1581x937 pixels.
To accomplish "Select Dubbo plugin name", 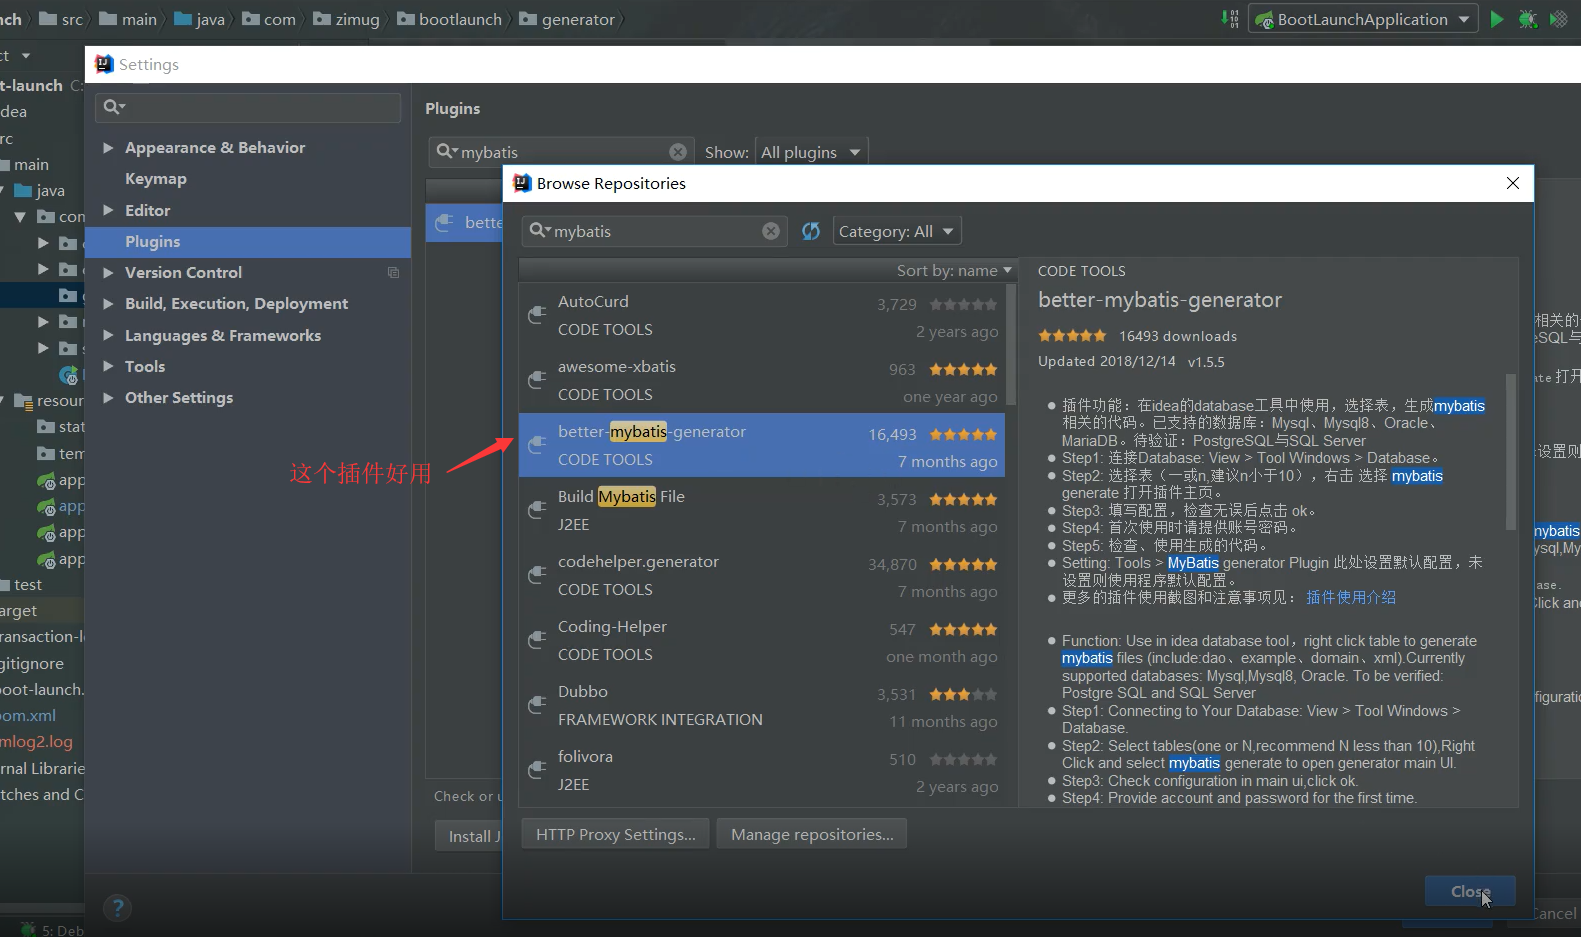I will point(583,691).
